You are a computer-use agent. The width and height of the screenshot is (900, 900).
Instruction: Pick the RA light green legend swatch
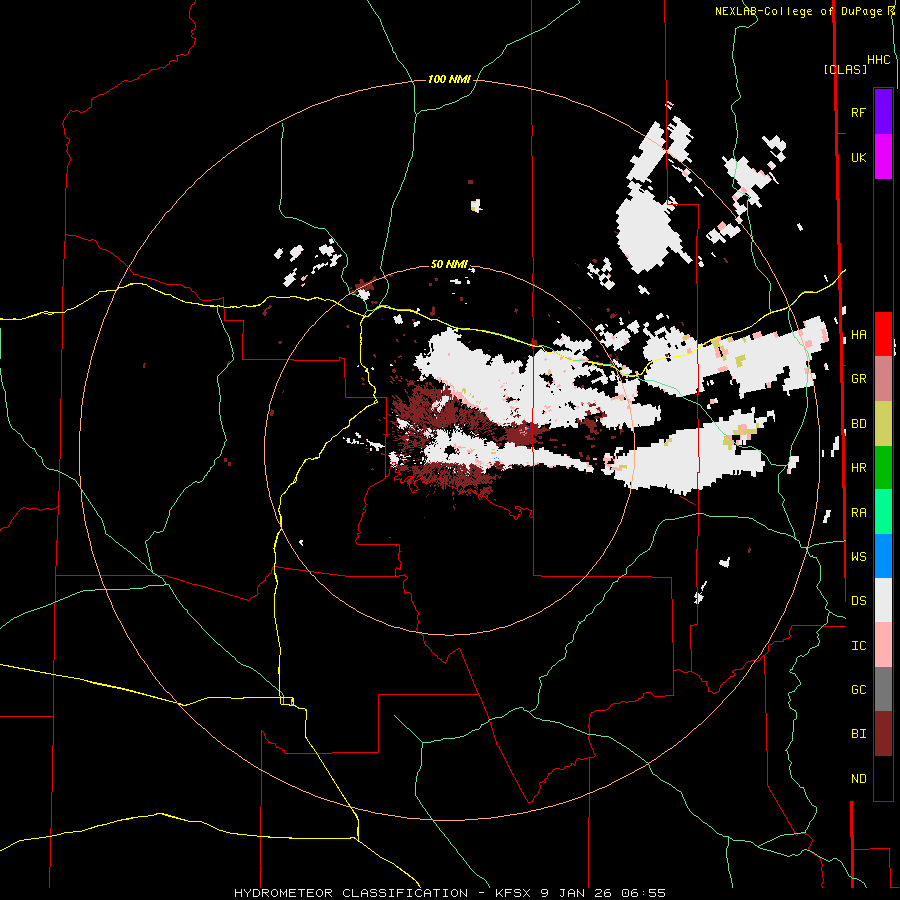(883, 512)
